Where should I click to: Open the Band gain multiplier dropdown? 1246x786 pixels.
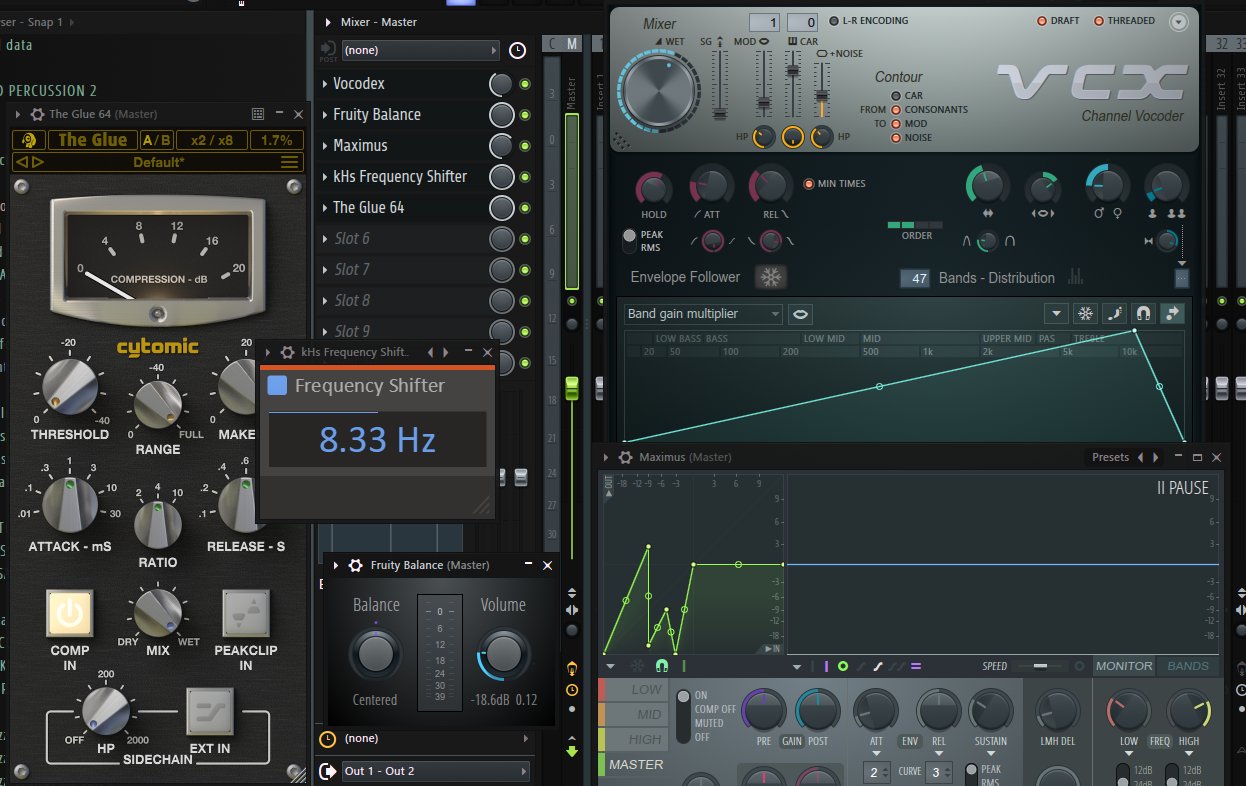coord(703,314)
